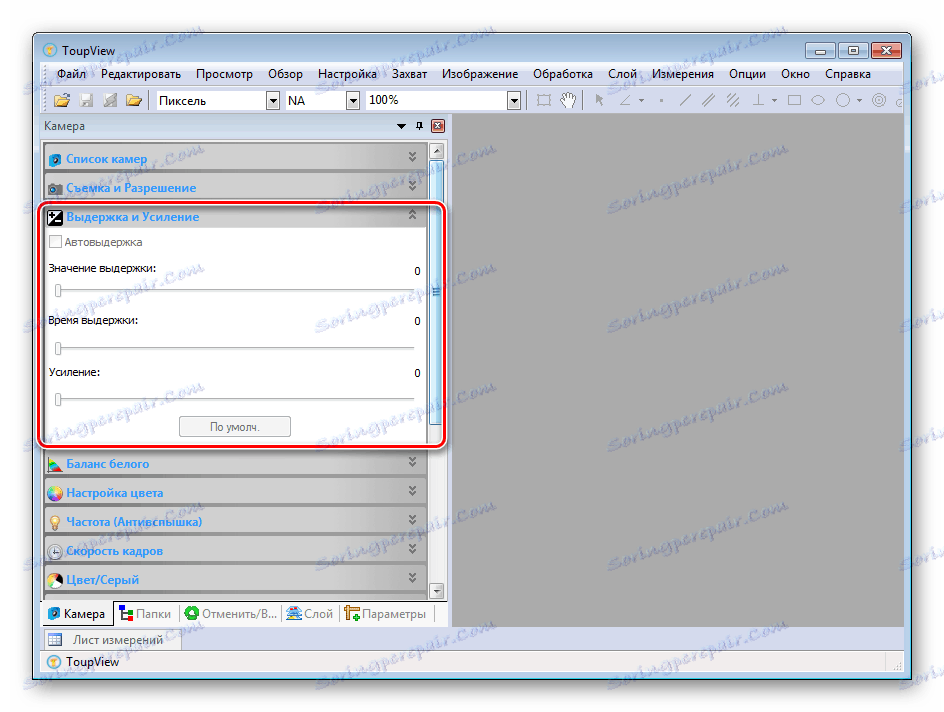Image resolution: width=944 pixels, height=712 pixels.
Task: Click the Усиление slider handle
Action: click(x=58, y=400)
